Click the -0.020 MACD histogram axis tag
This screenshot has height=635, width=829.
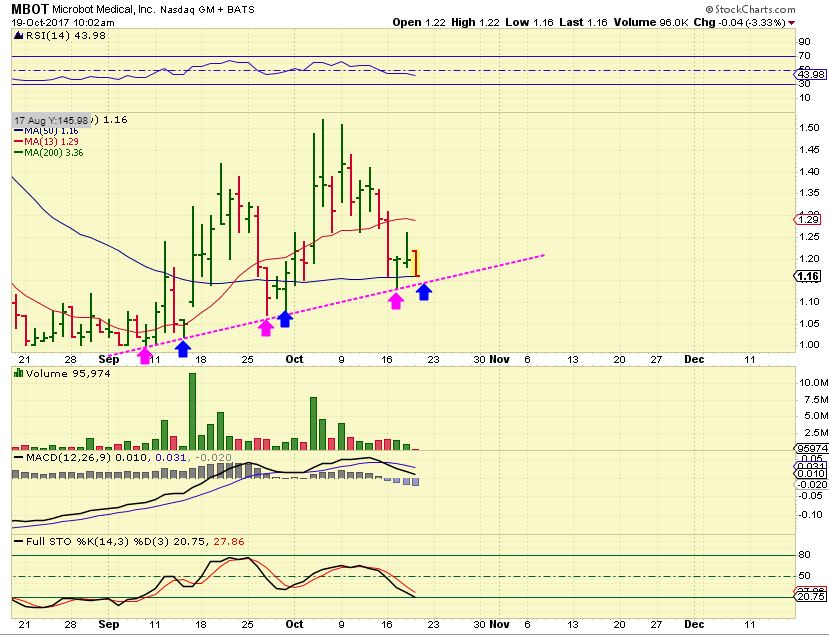coord(813,484)
